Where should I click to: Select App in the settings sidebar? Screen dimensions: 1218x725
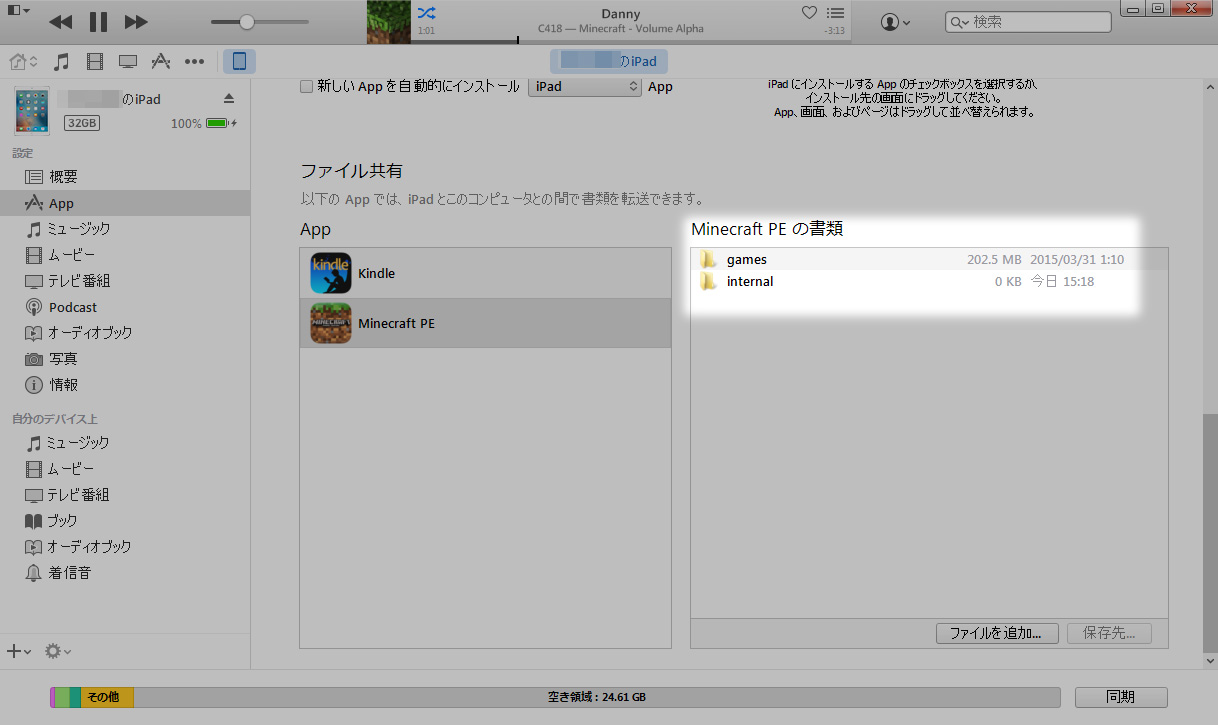[x=125, y=203]
